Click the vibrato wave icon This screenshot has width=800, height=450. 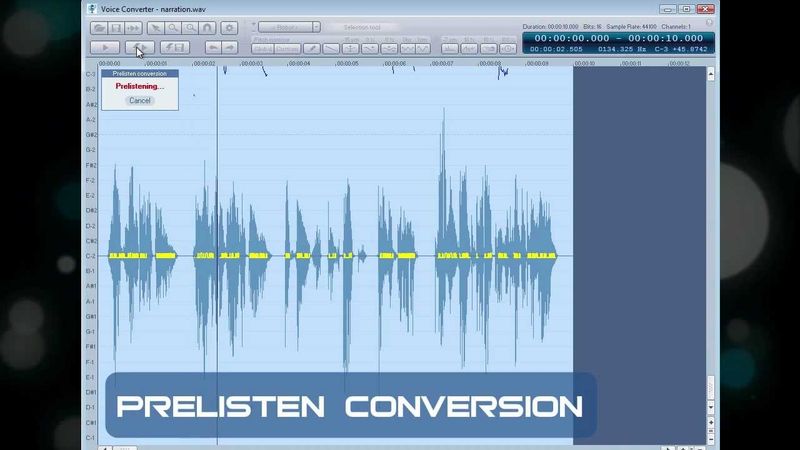click(408, 49)
